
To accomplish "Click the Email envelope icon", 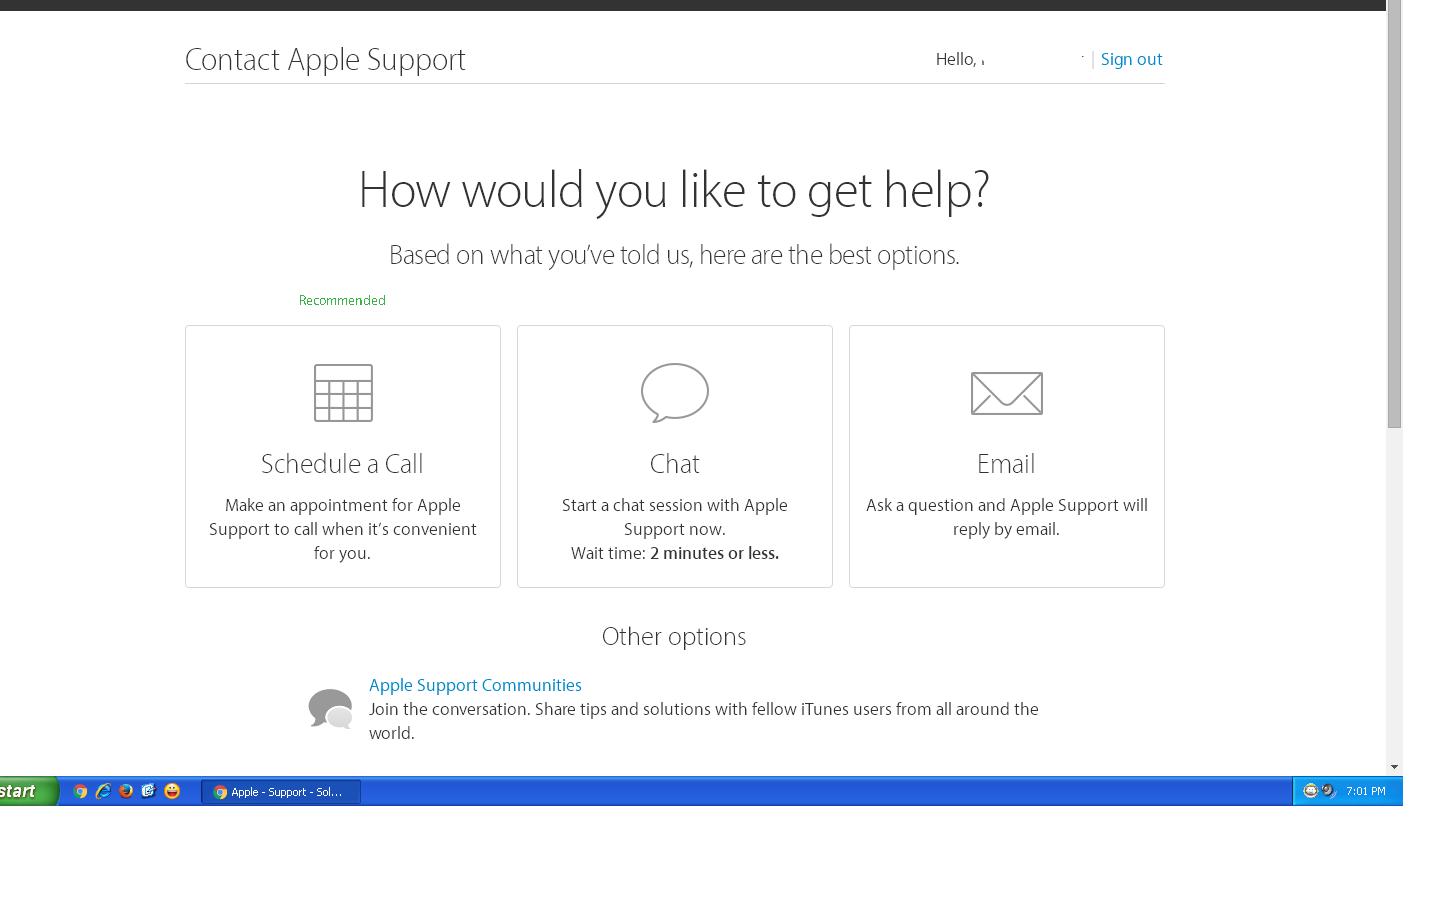I will (1007, 393).
